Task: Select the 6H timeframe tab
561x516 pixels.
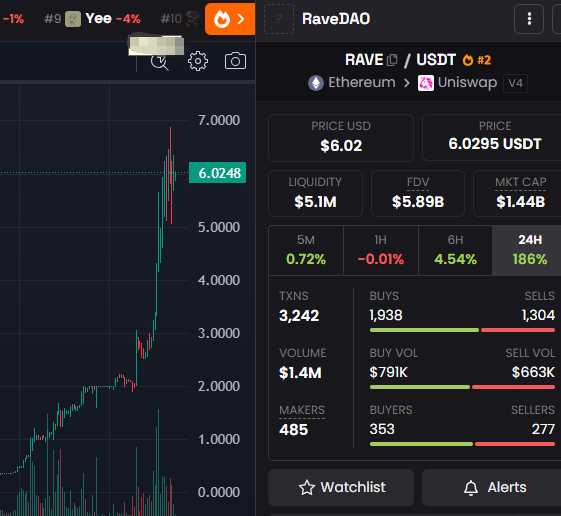Action: [455, 250]
